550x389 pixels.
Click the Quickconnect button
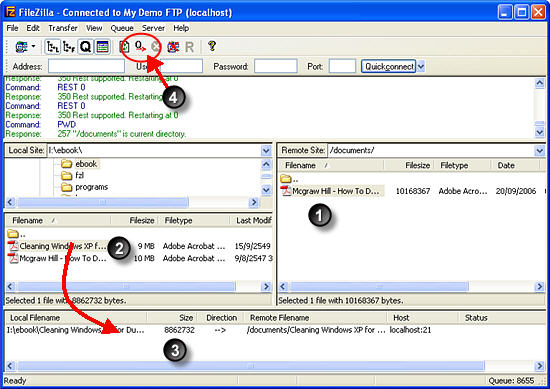(x=389, y=66)
